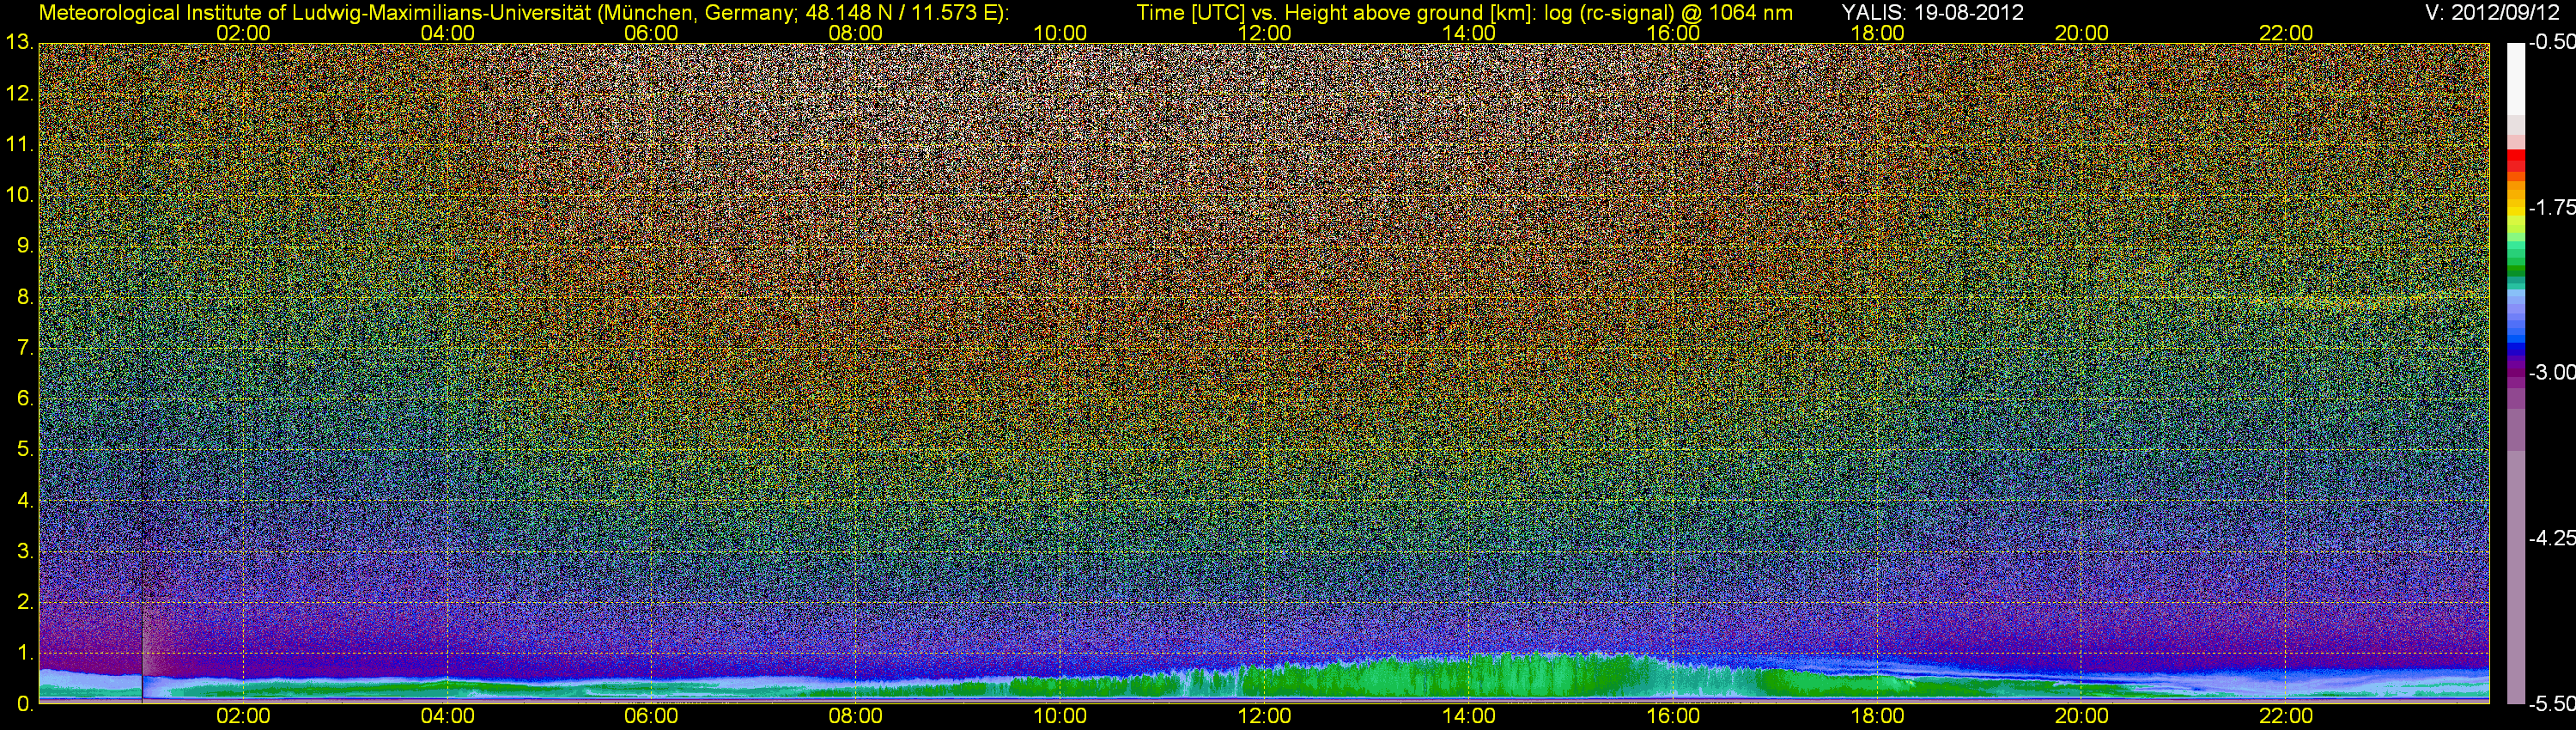Viewport: 2576px width, 730px height.
Task: Click the 4. km height axis label
Action: (25, 501)
